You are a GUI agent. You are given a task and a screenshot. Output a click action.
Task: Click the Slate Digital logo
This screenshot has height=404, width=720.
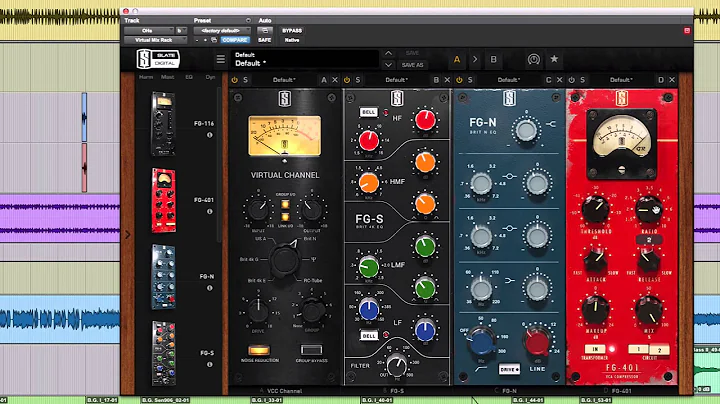coord(158,59)
